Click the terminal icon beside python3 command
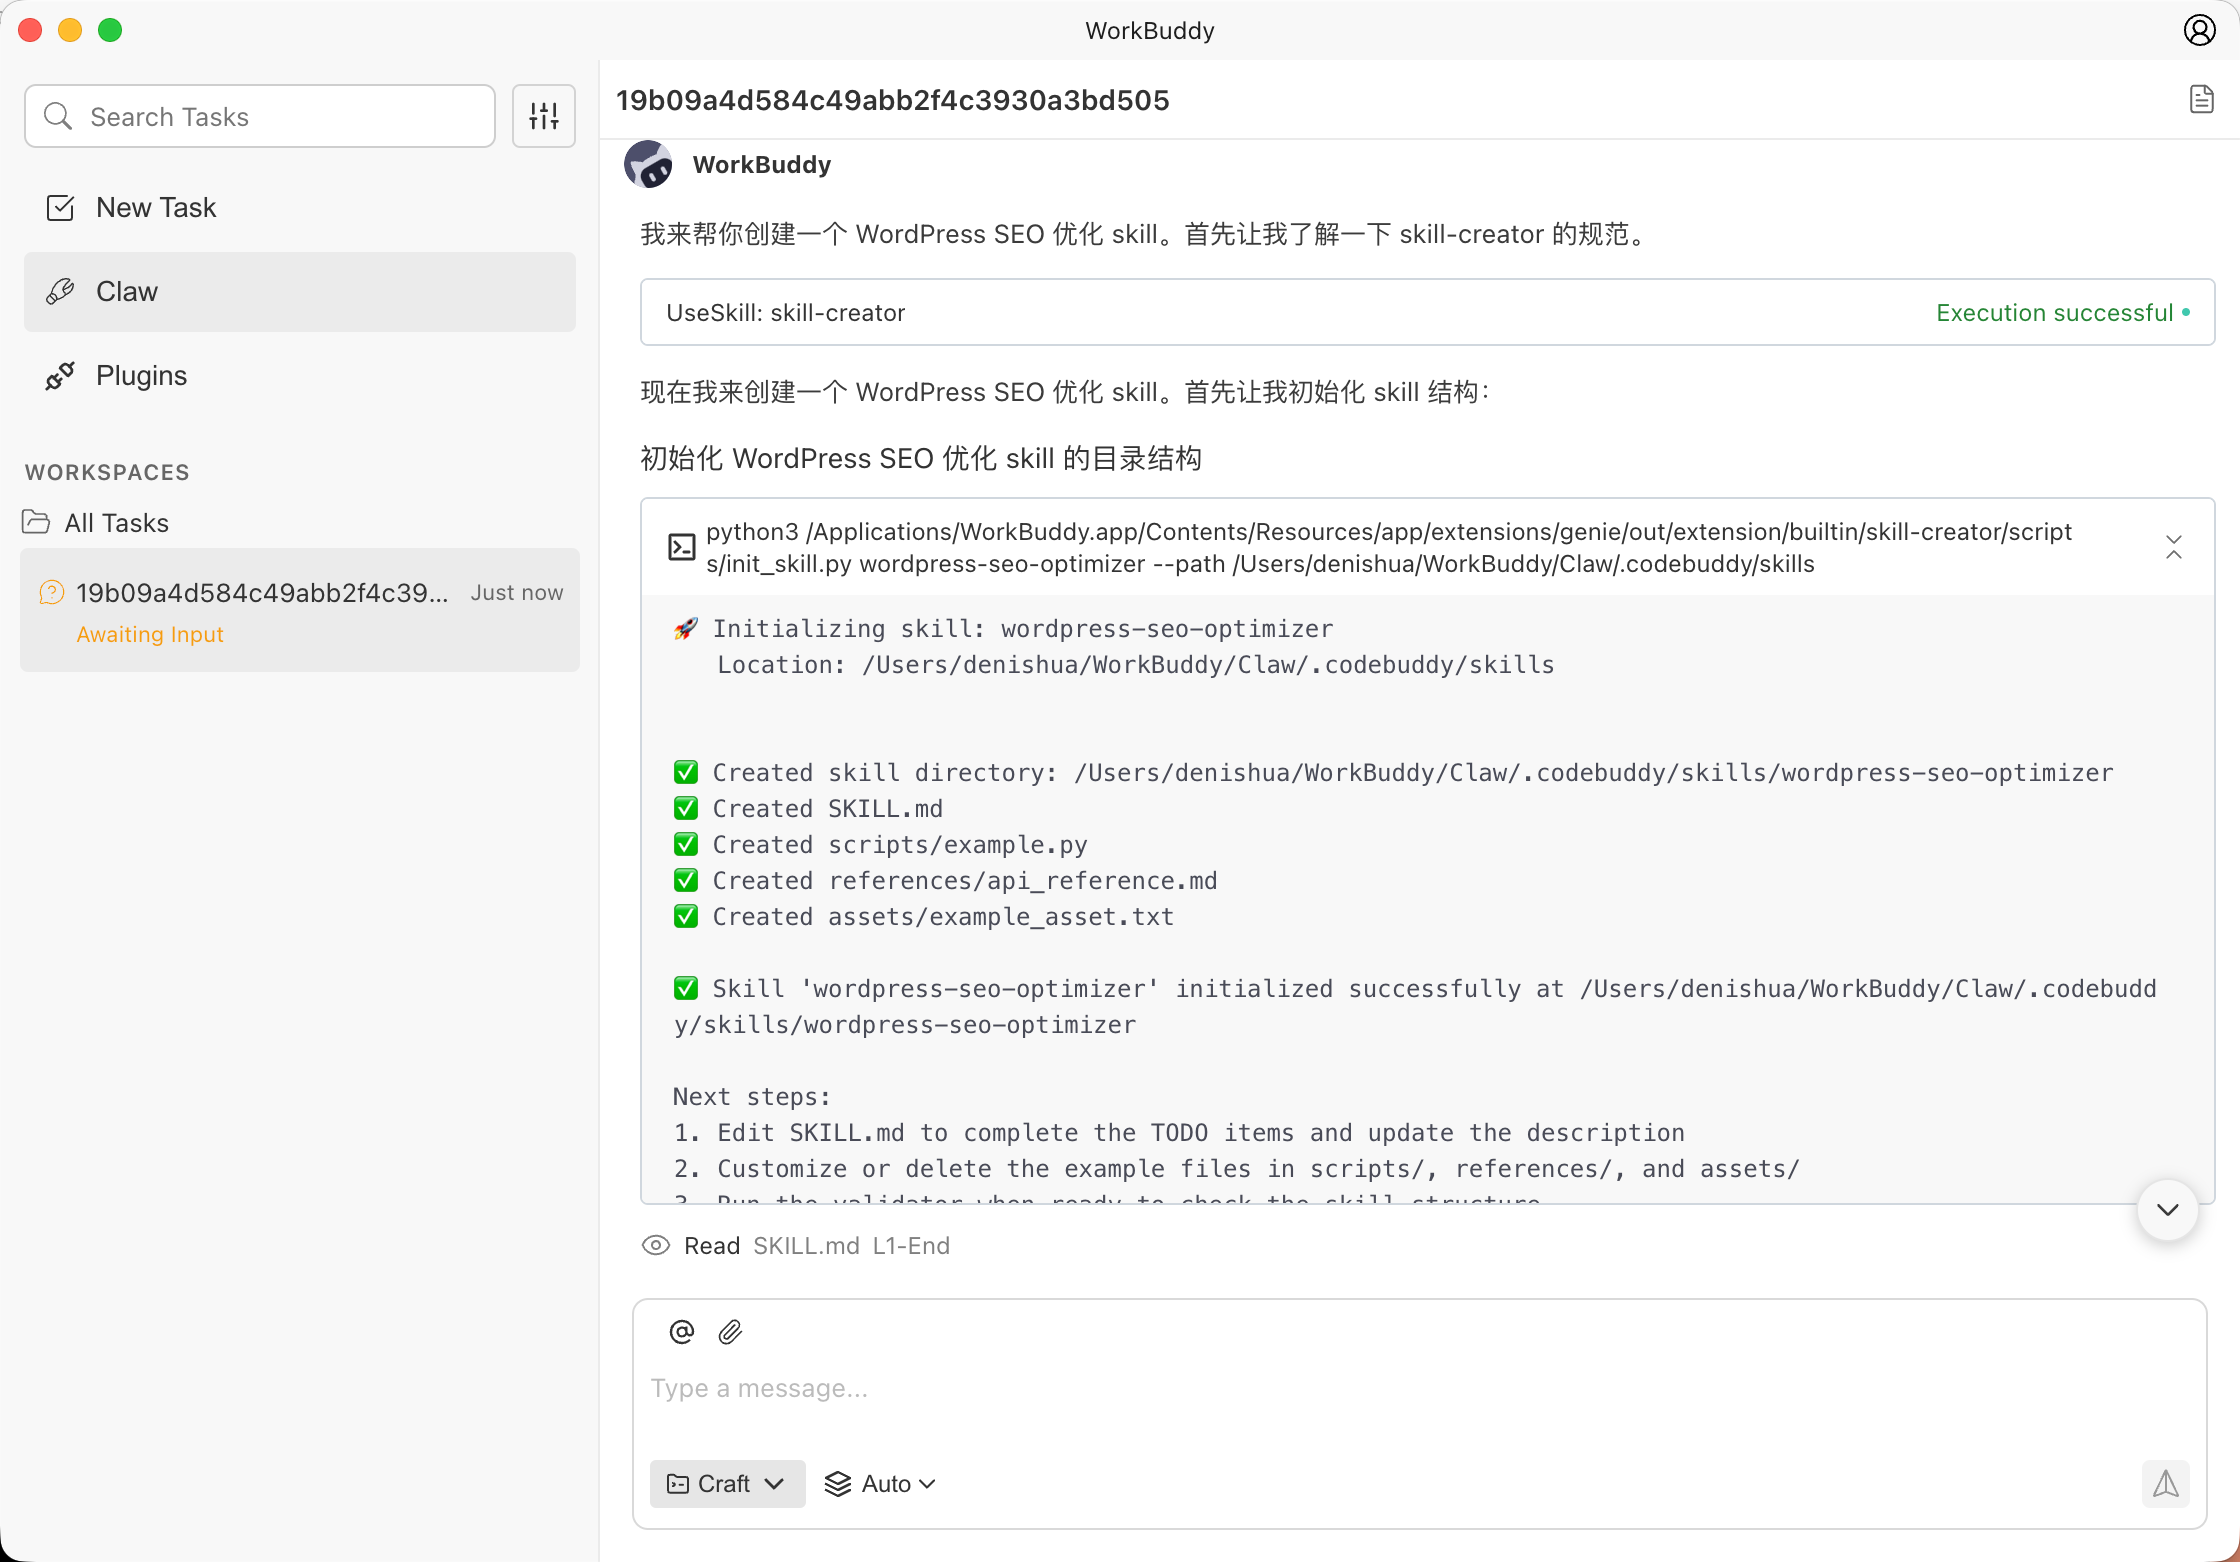2240x1562 pixels. pyautogui.click(x=681, y=547)
